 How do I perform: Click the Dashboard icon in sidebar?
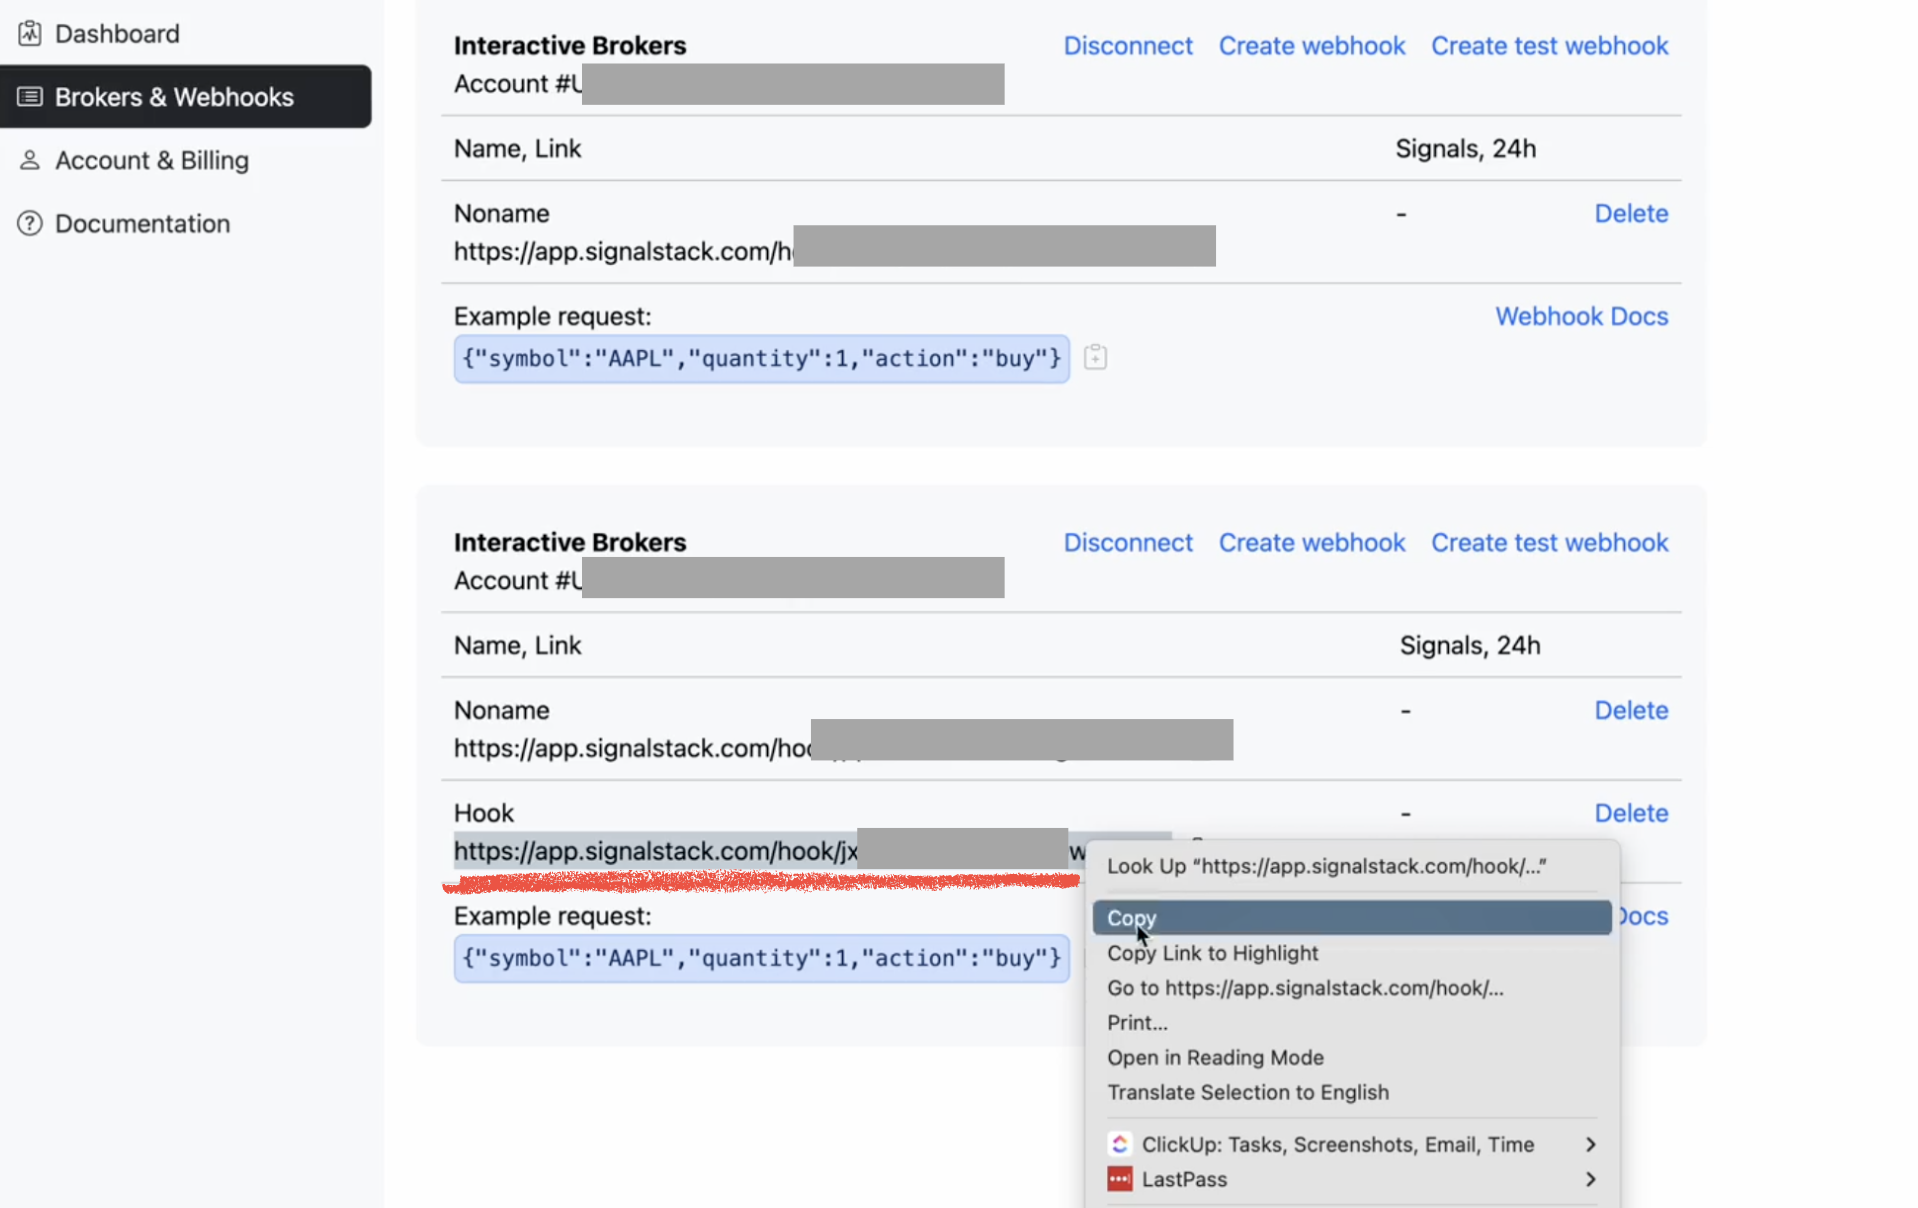(x=30, y=34)
